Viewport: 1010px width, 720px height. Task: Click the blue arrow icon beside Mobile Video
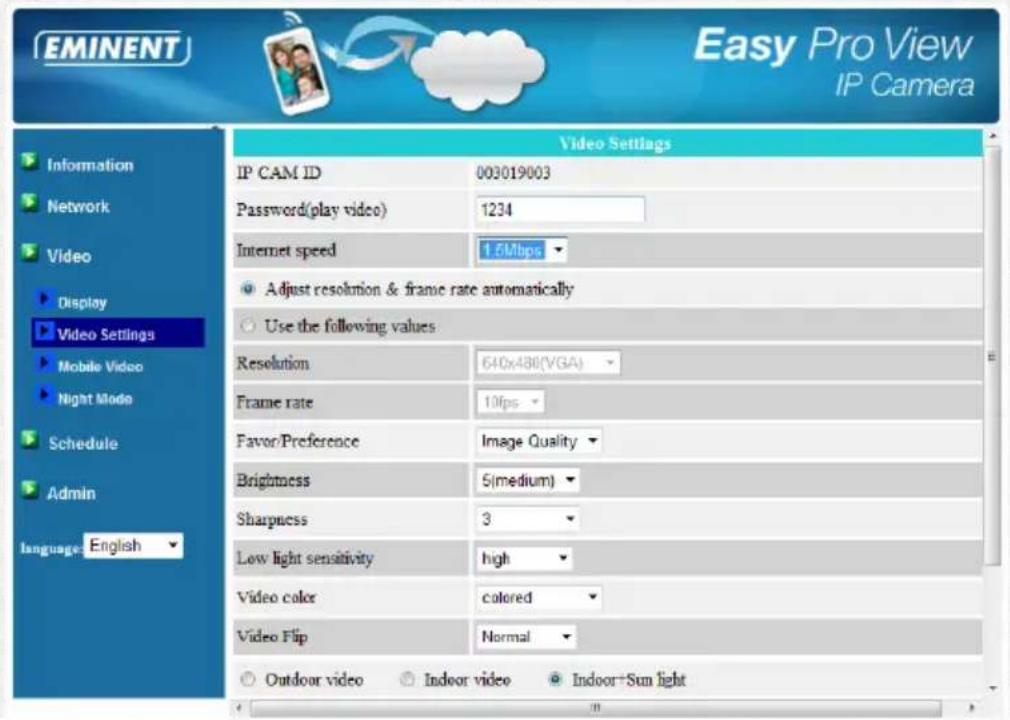pos(44,364)
